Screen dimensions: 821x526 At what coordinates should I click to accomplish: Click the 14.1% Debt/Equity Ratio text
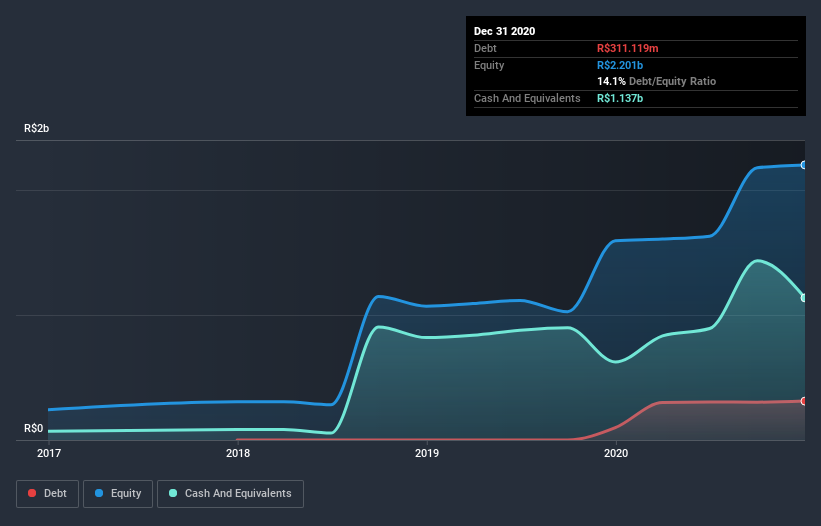tap(657, 81)
